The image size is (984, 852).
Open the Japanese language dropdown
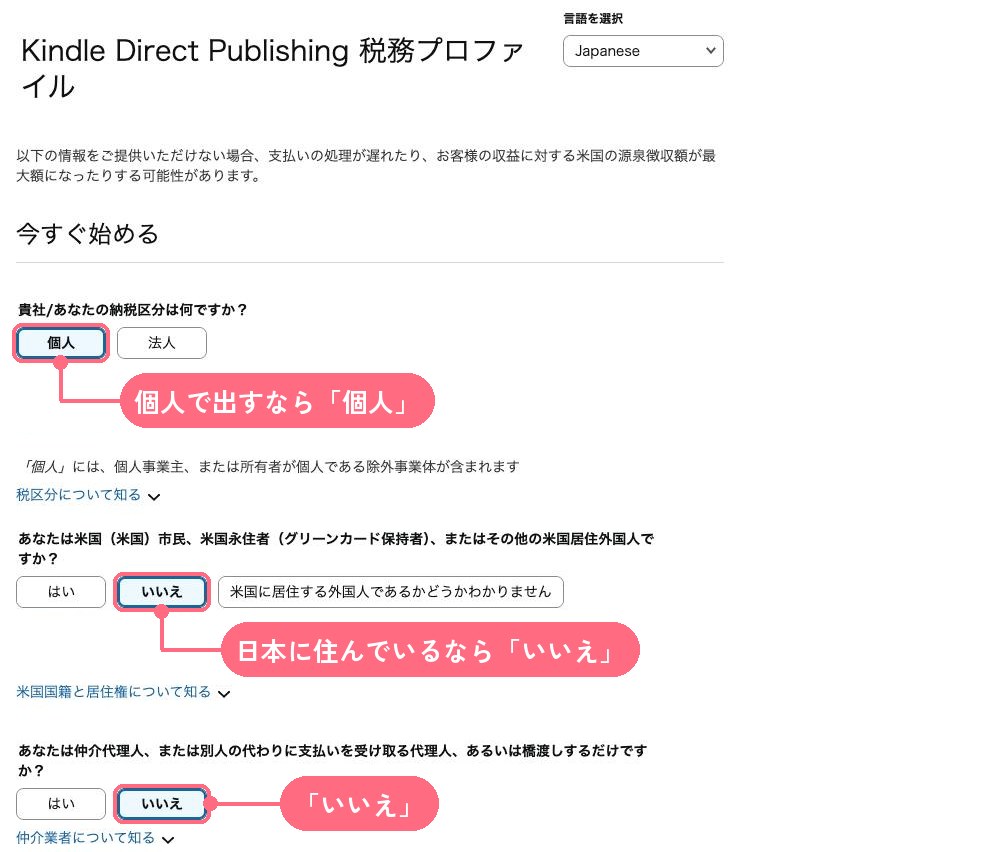643,51
